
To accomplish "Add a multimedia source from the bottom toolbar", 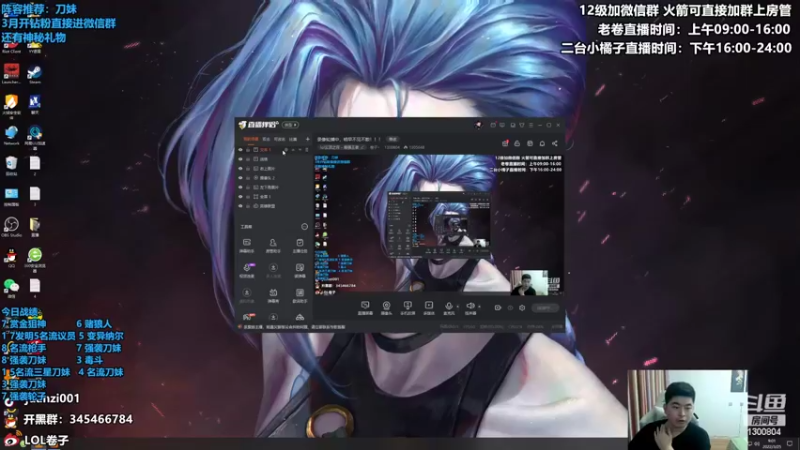I will pyautogui.click(x=429, y=308).
